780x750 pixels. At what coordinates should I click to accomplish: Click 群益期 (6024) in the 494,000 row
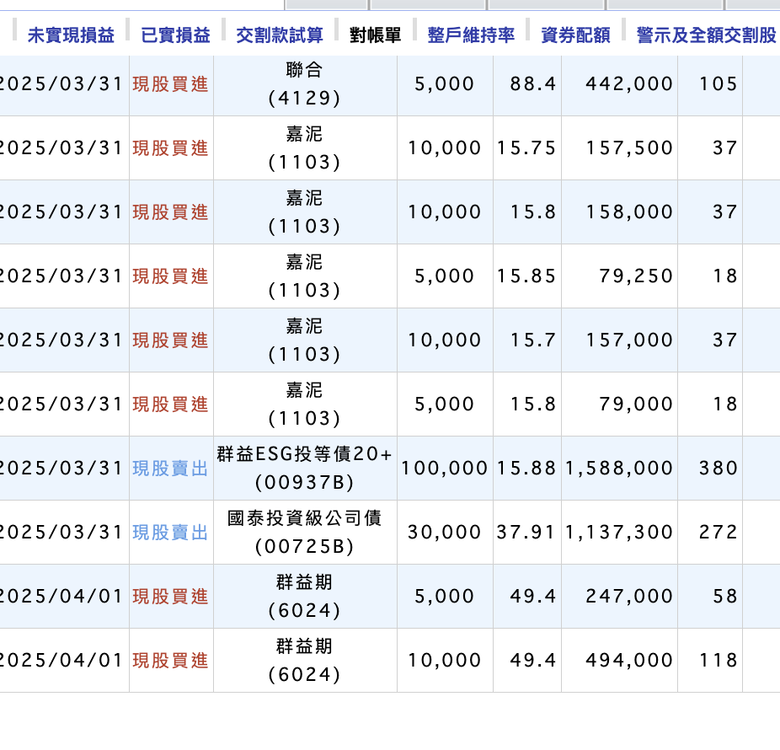(x=304, y=661)
